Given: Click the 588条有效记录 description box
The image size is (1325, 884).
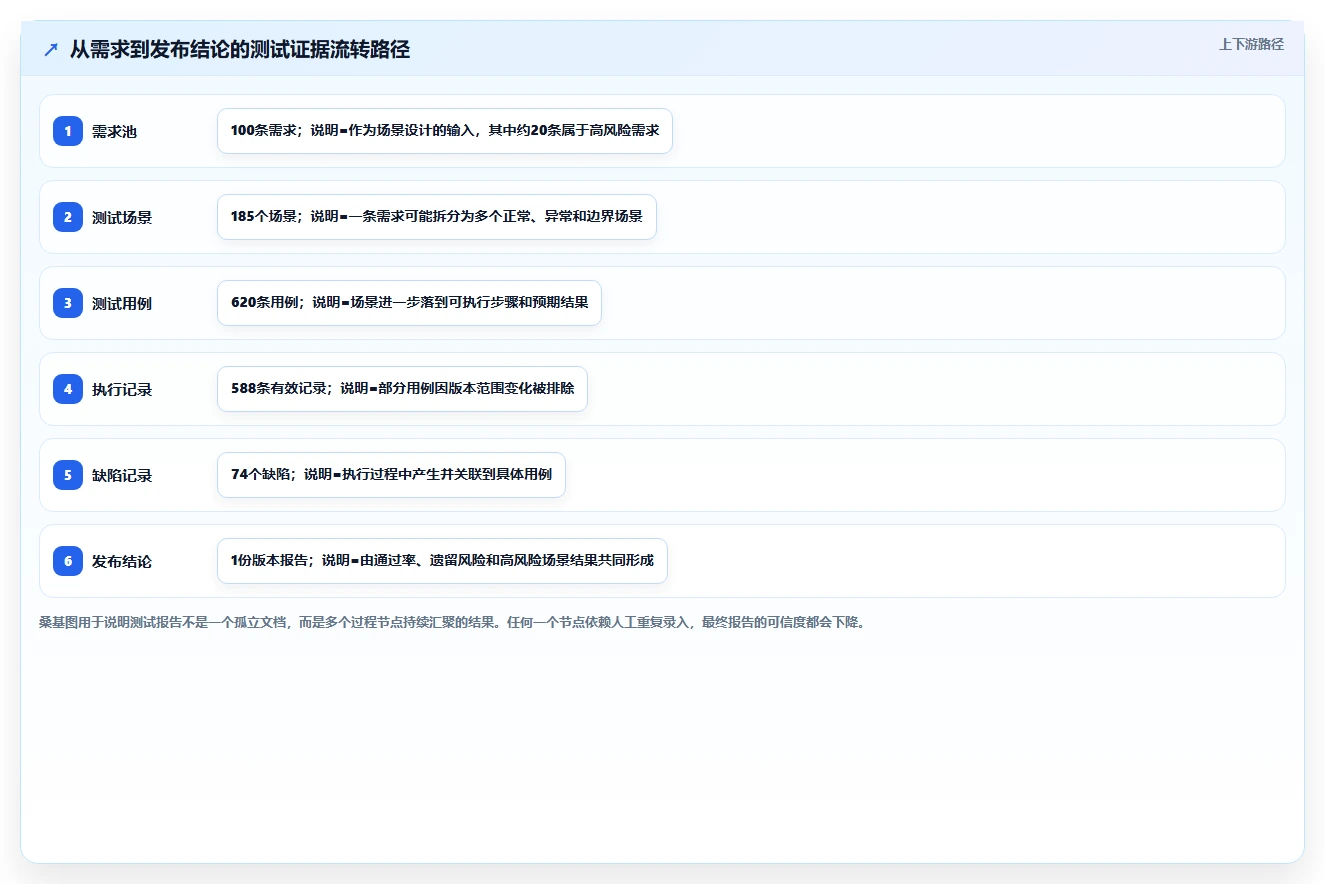Looking at the screenshot, I should pos(402,389).
